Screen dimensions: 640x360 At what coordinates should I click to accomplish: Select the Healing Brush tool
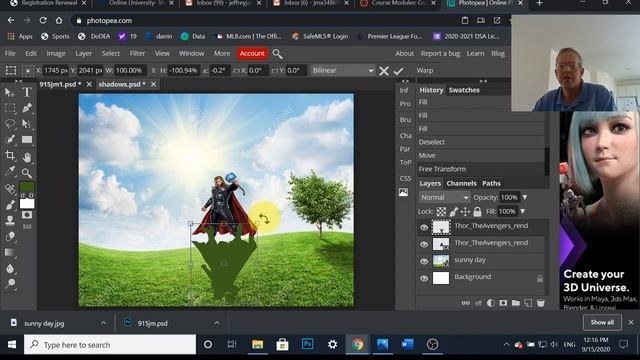tap(10, 189)
